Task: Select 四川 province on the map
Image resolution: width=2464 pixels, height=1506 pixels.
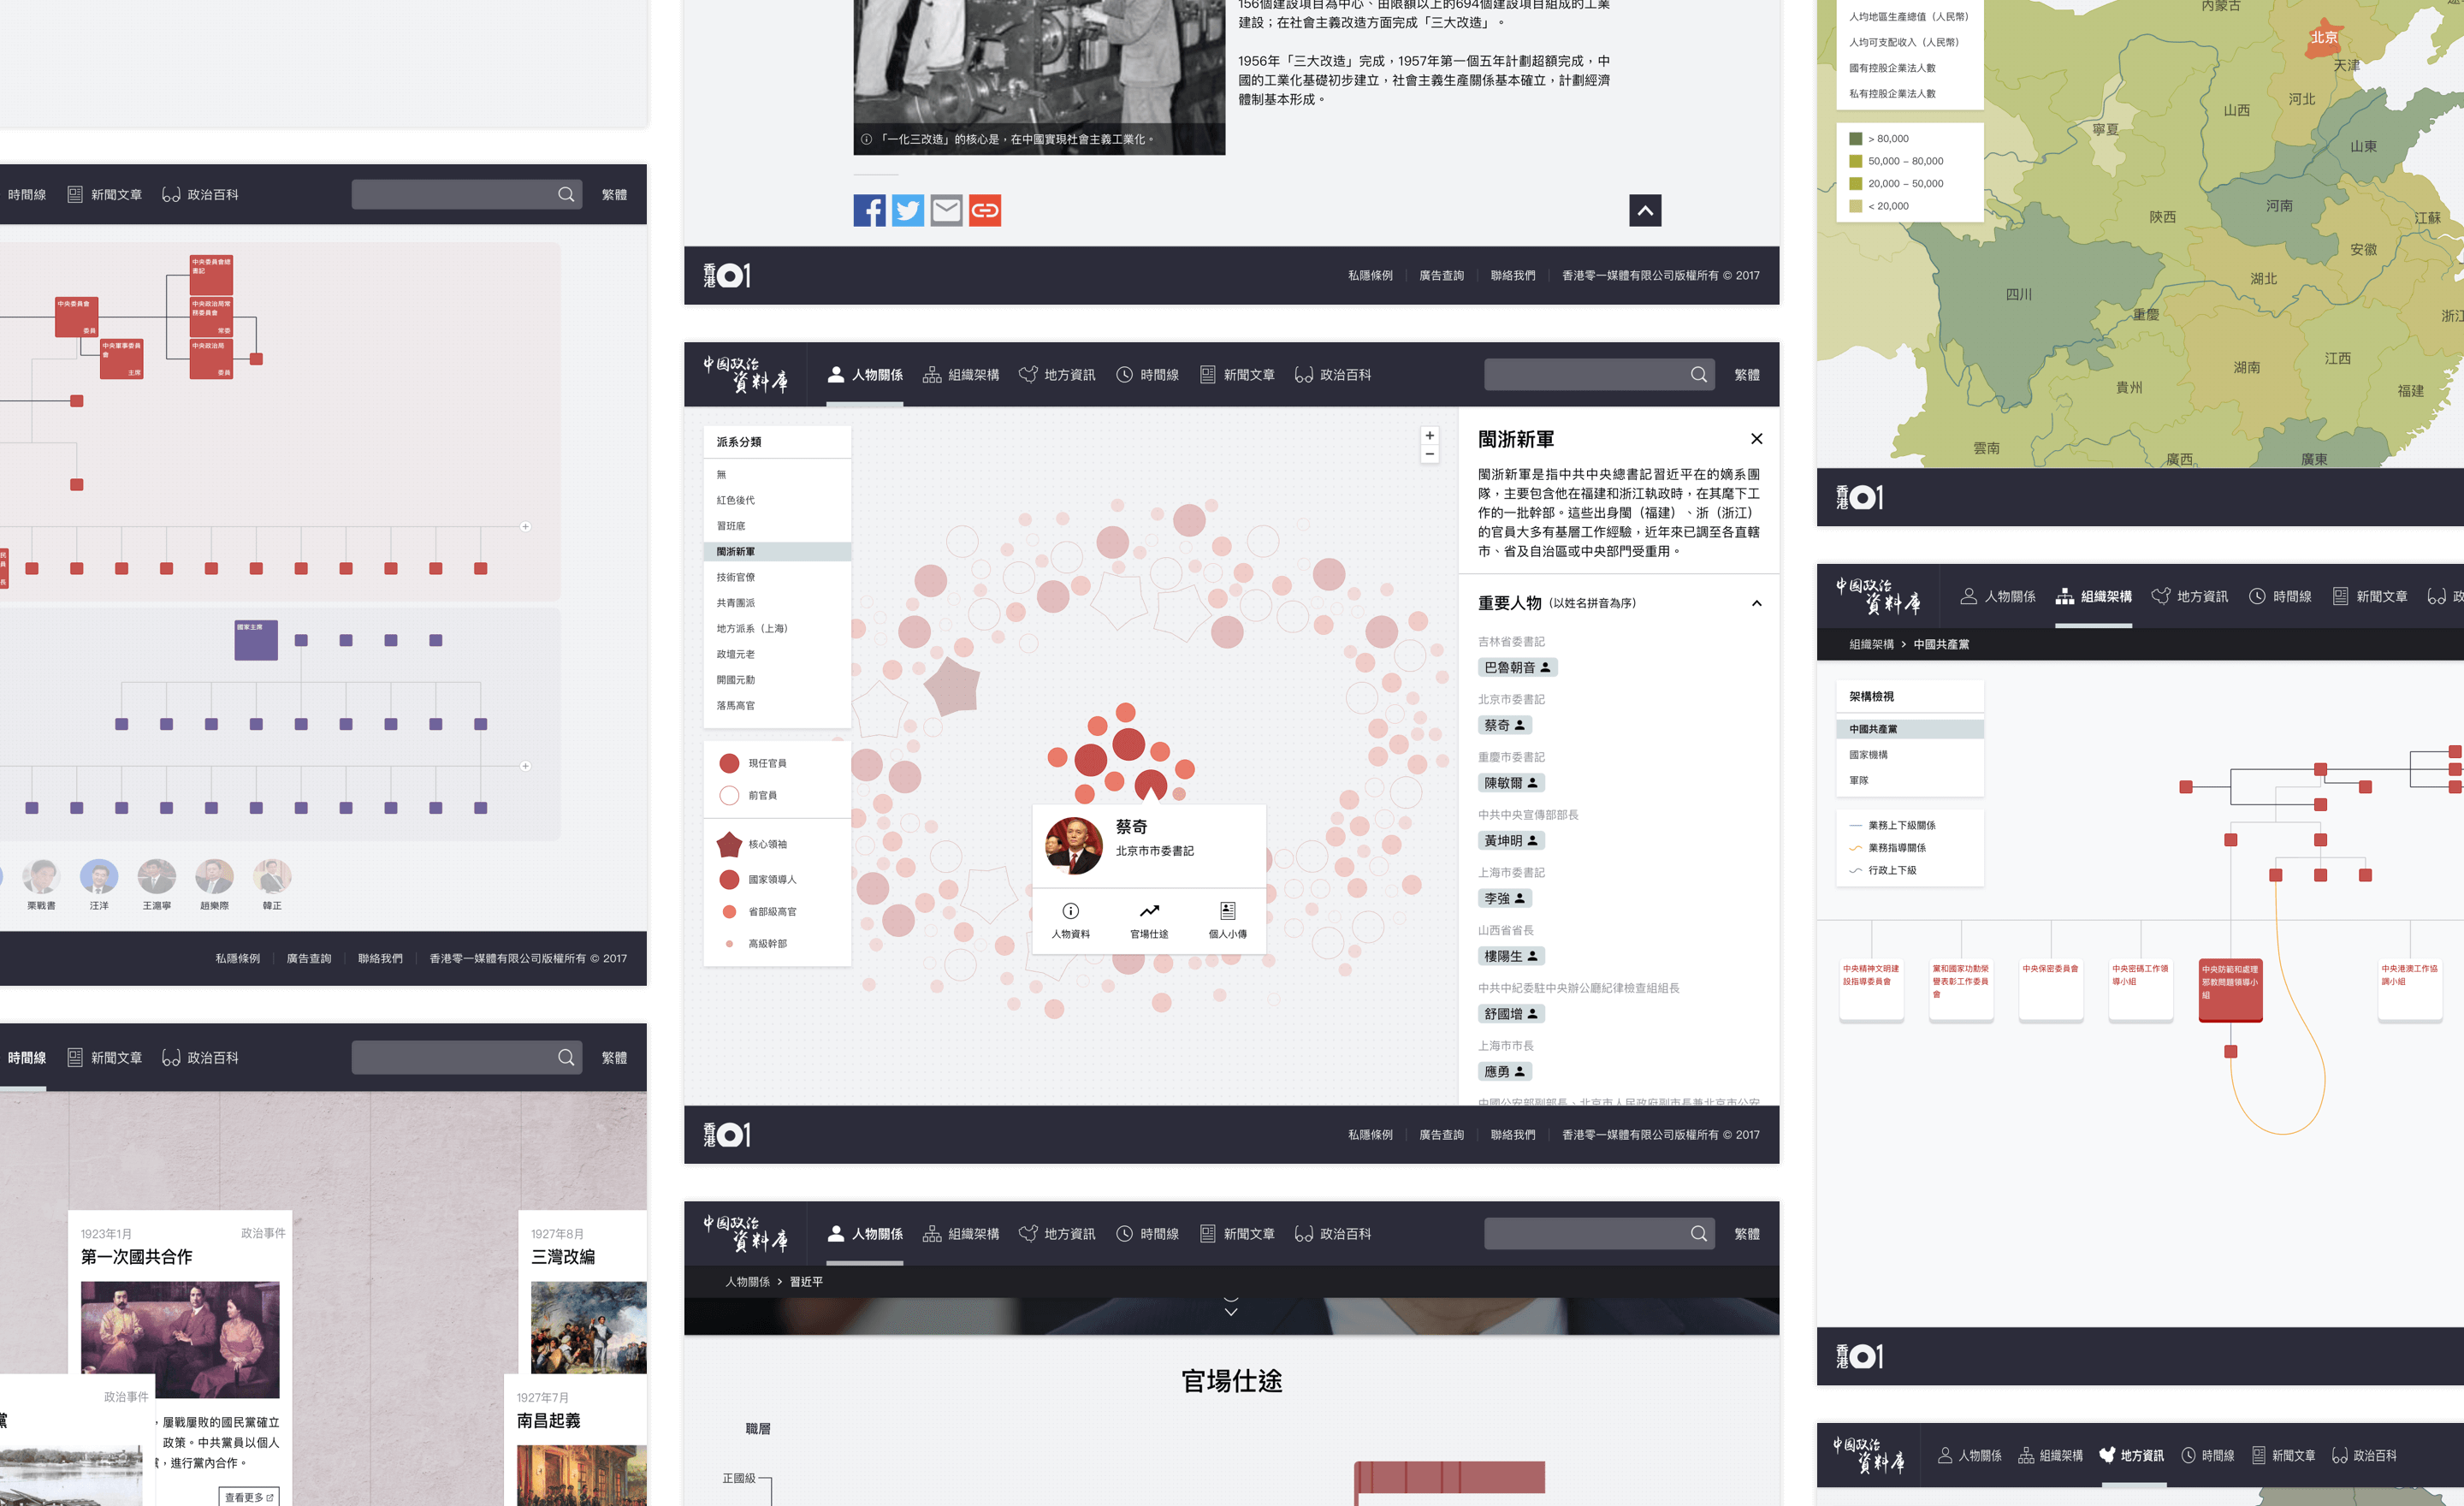Action: click(x=2019, y=295)
